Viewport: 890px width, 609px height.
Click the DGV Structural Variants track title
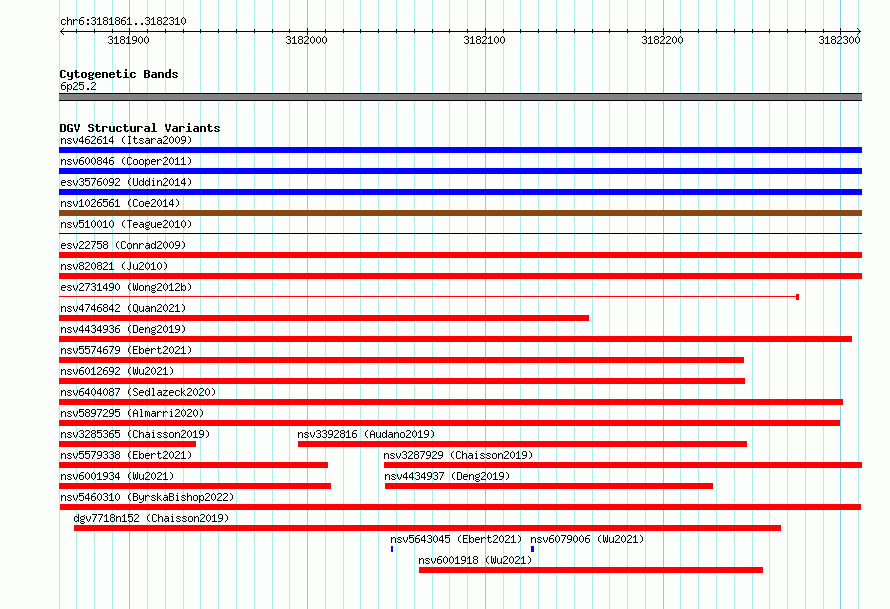tap(140, 128)
